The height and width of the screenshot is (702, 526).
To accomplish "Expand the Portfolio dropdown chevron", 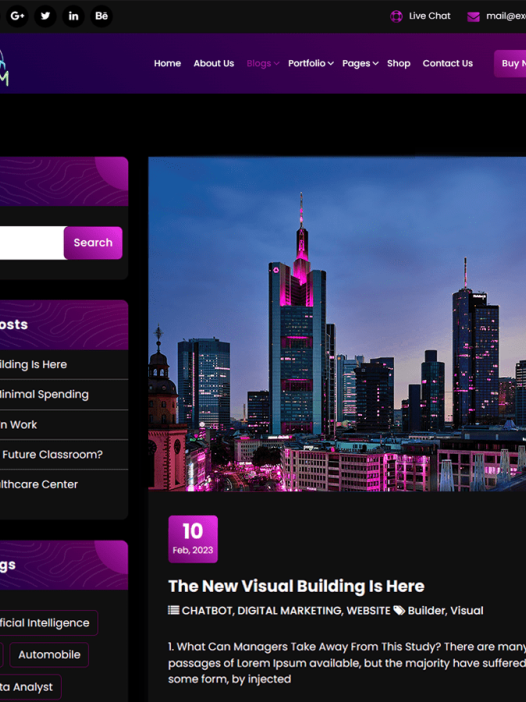I will click(x=330, y=64).
